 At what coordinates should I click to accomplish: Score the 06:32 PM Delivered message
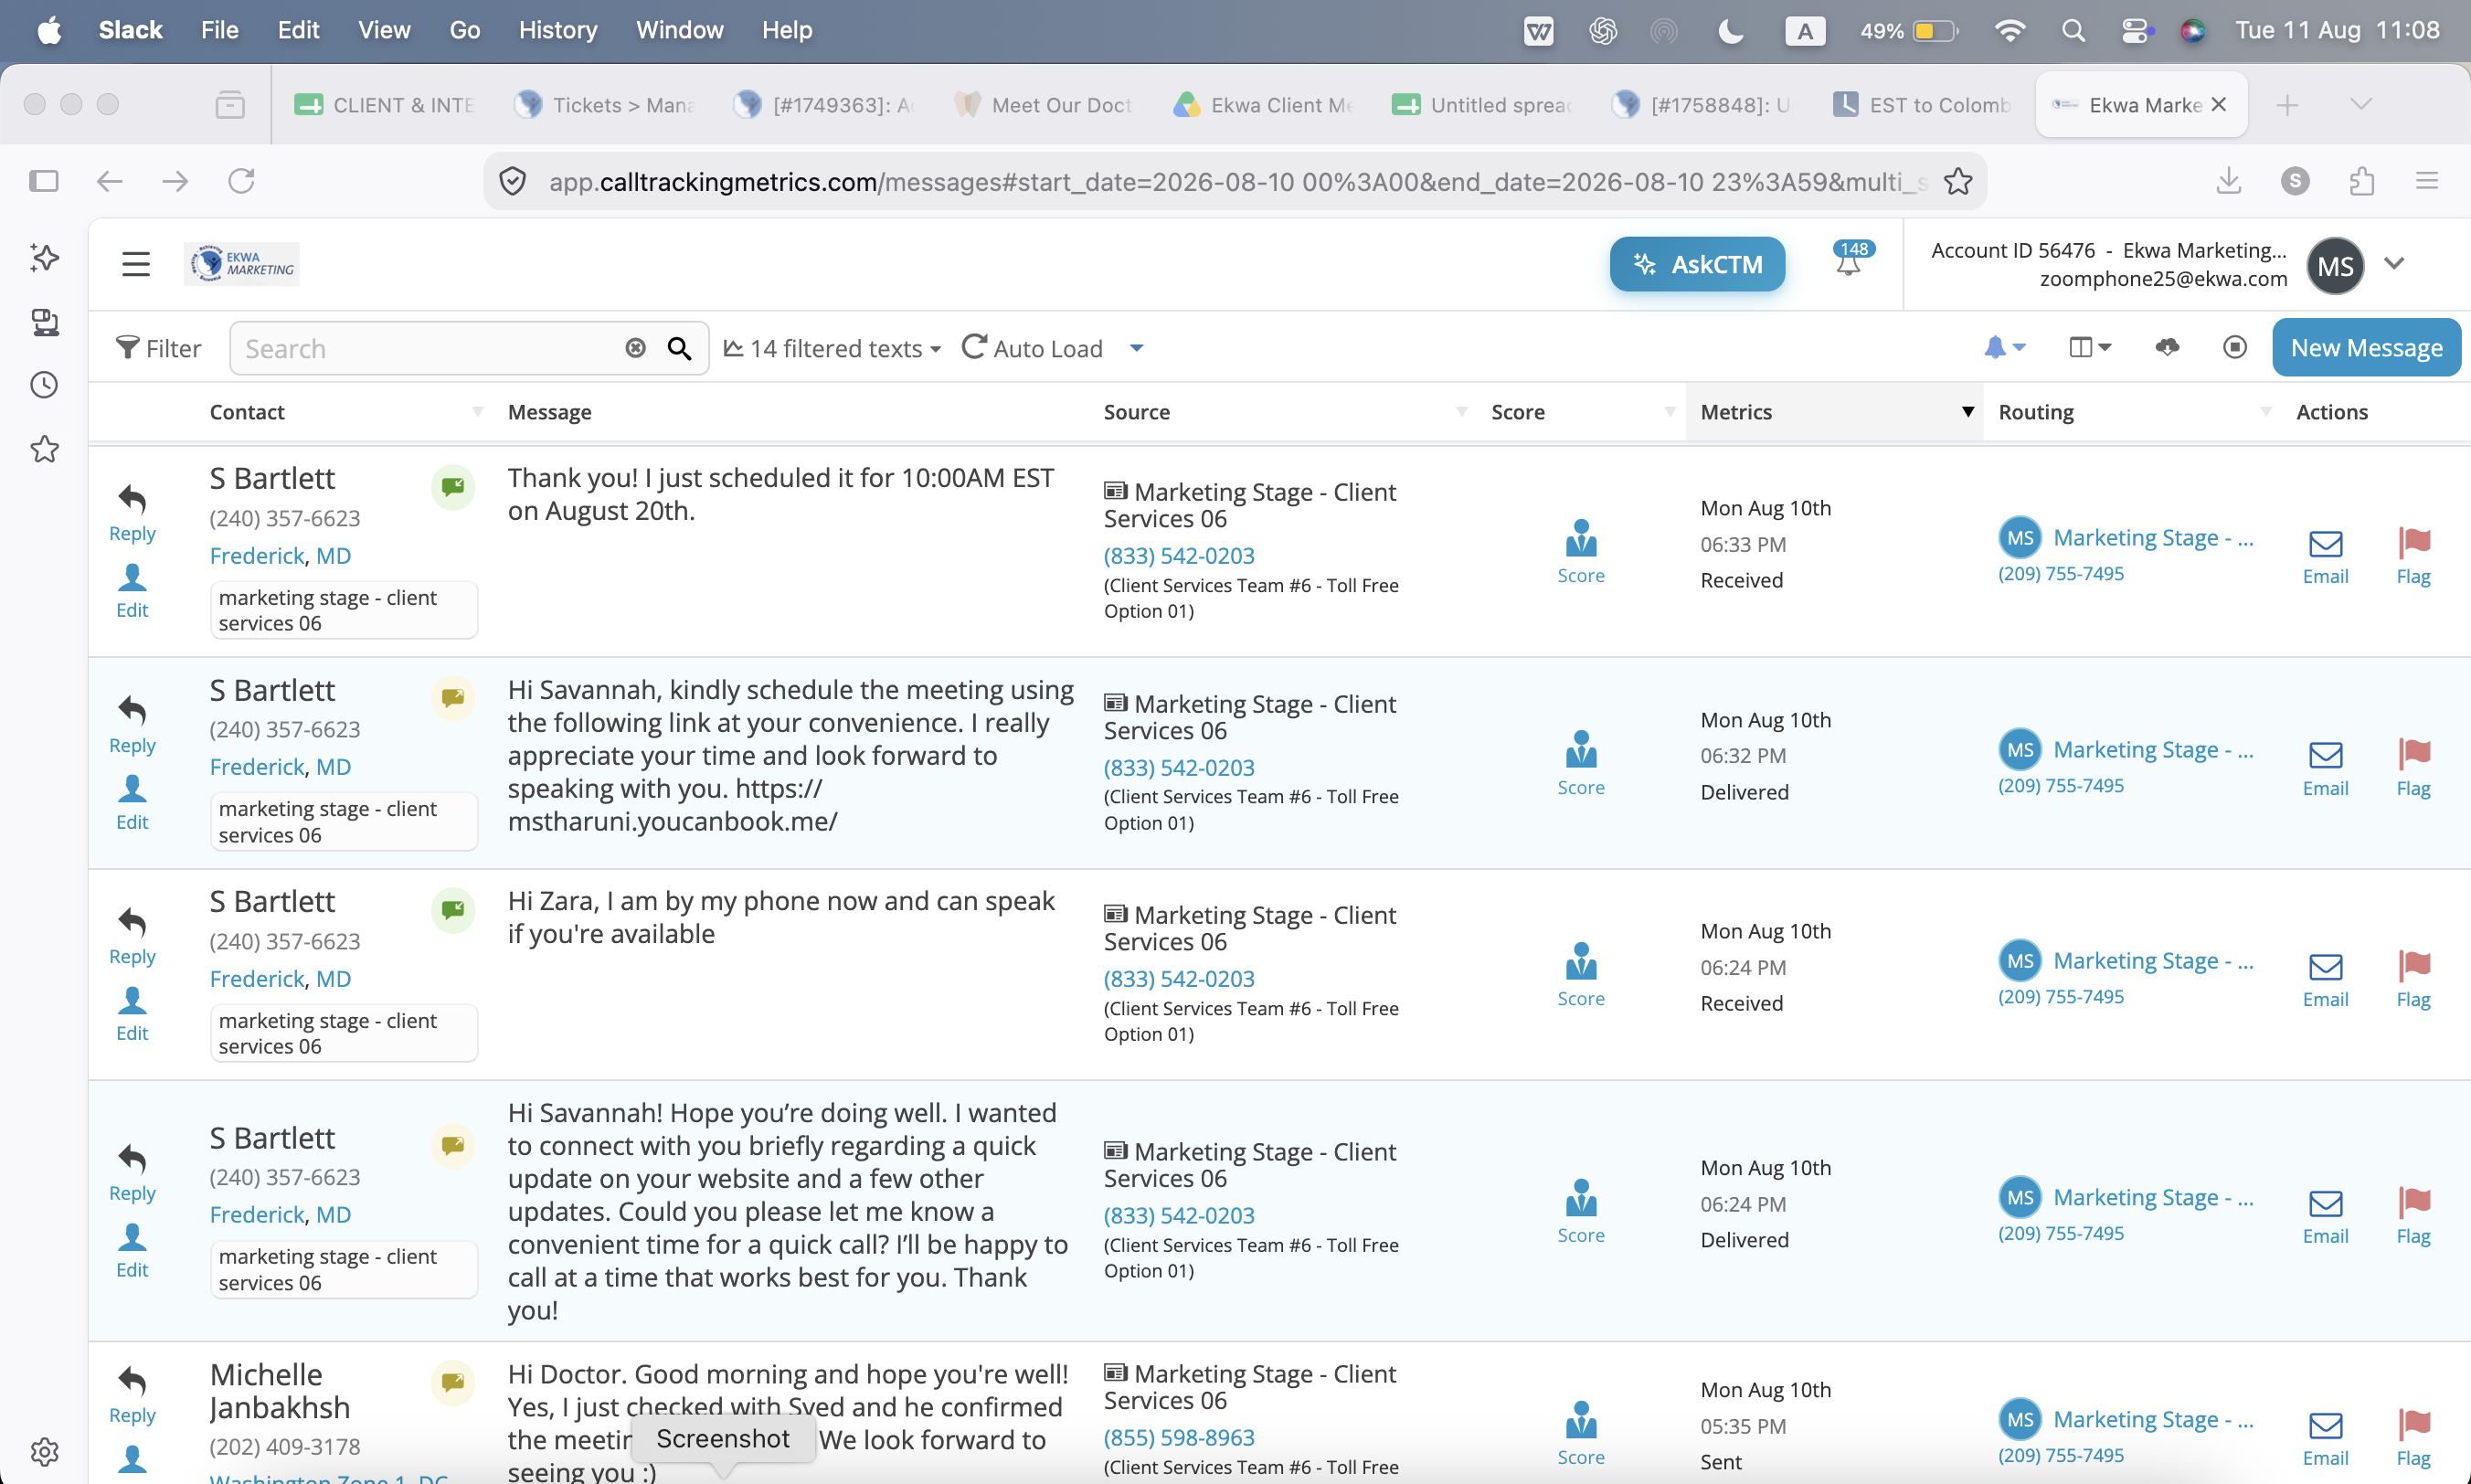point(1580,763)
